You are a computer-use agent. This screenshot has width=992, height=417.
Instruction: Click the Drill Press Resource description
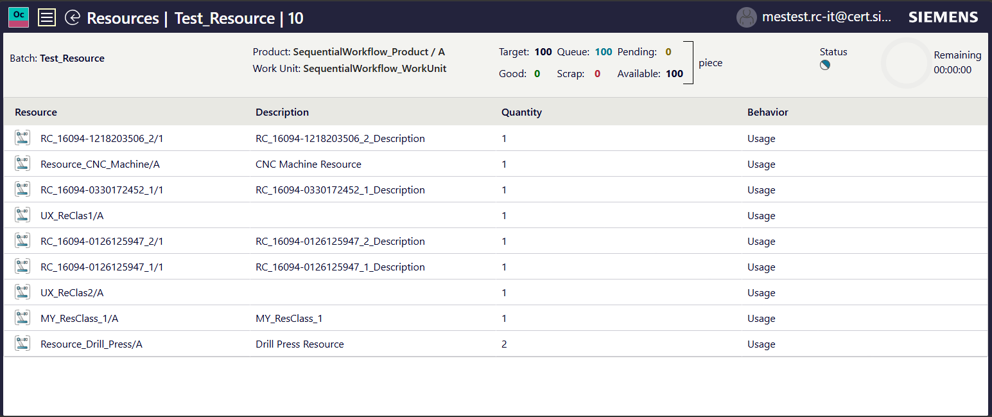(x=300, y=344)
